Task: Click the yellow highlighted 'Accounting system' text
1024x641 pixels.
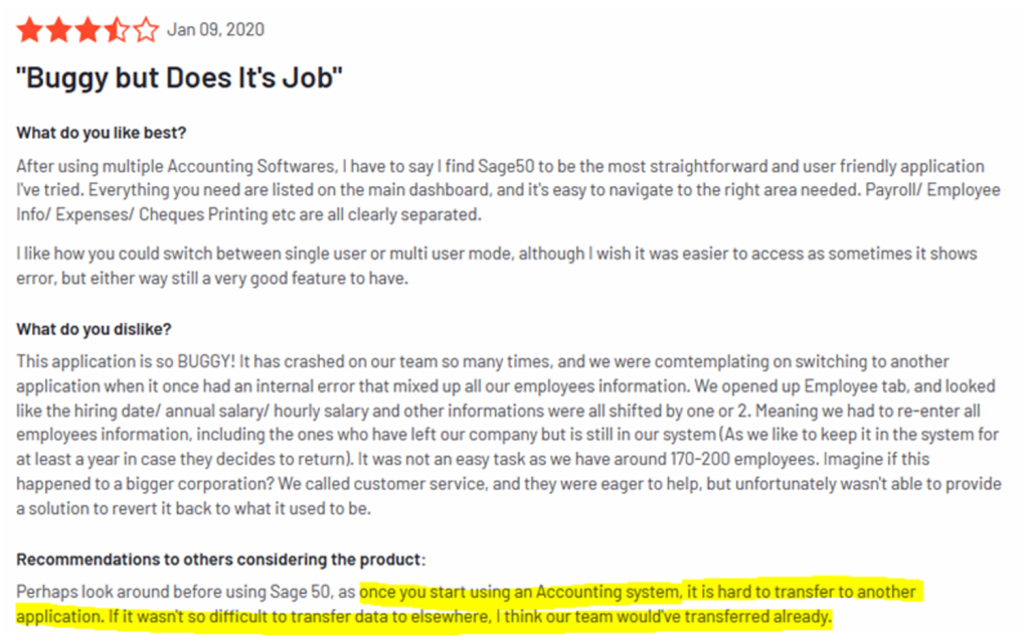Action: pyautogui.click(x=607, y=591)
